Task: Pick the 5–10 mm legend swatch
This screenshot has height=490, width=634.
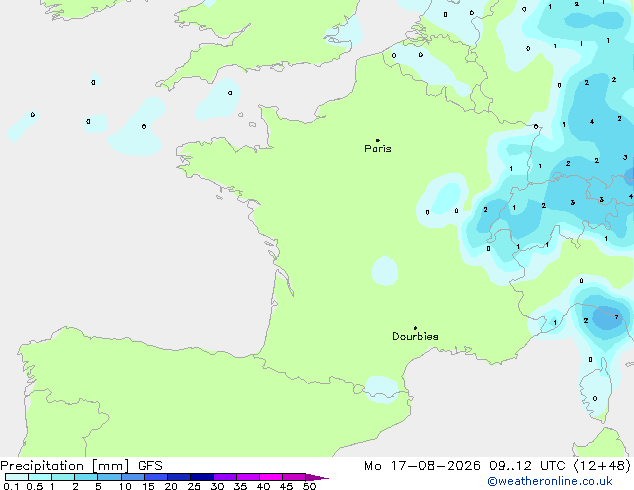Action: click(x=109, y=477)
